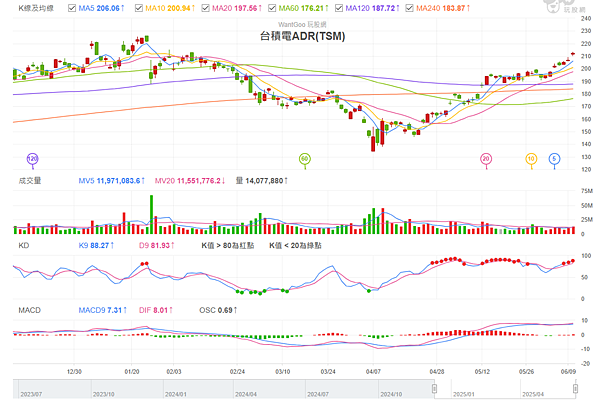600x405 pixels.
Task: Click the 06/09 date axis label
Action: tap(568, 372)
